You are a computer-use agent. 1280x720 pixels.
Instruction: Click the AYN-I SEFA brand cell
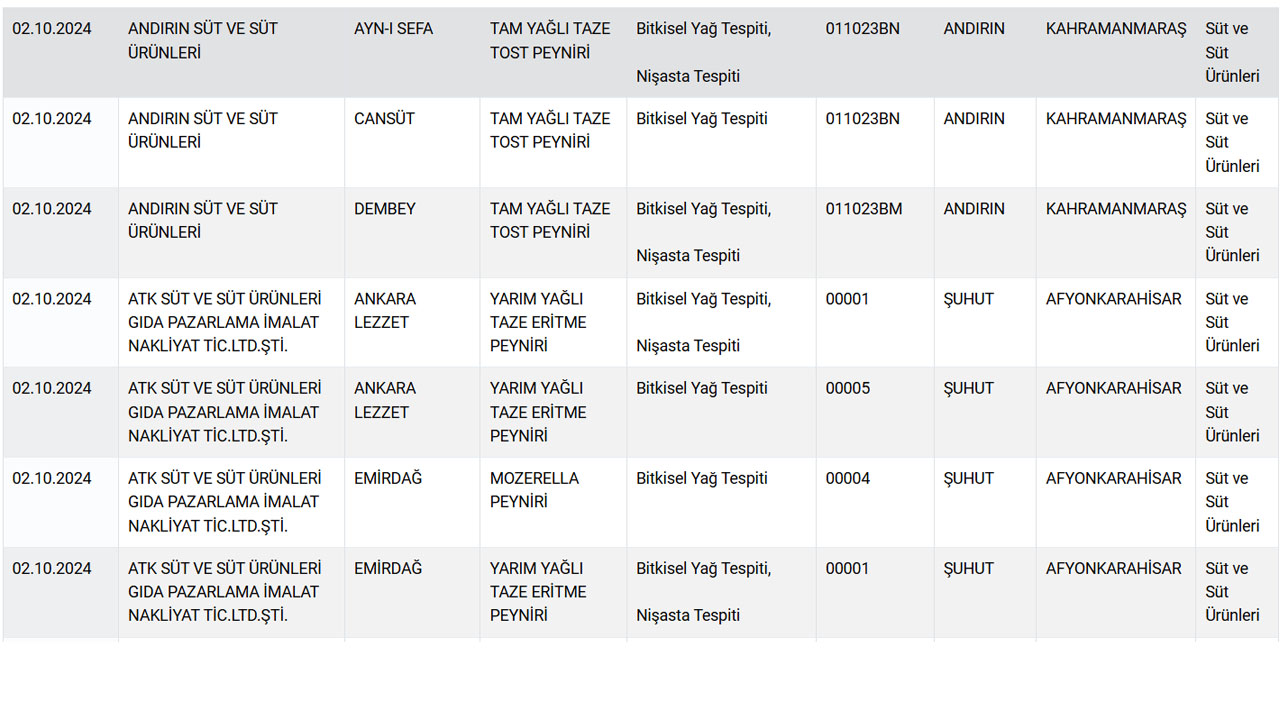click(x=393, y=29)
